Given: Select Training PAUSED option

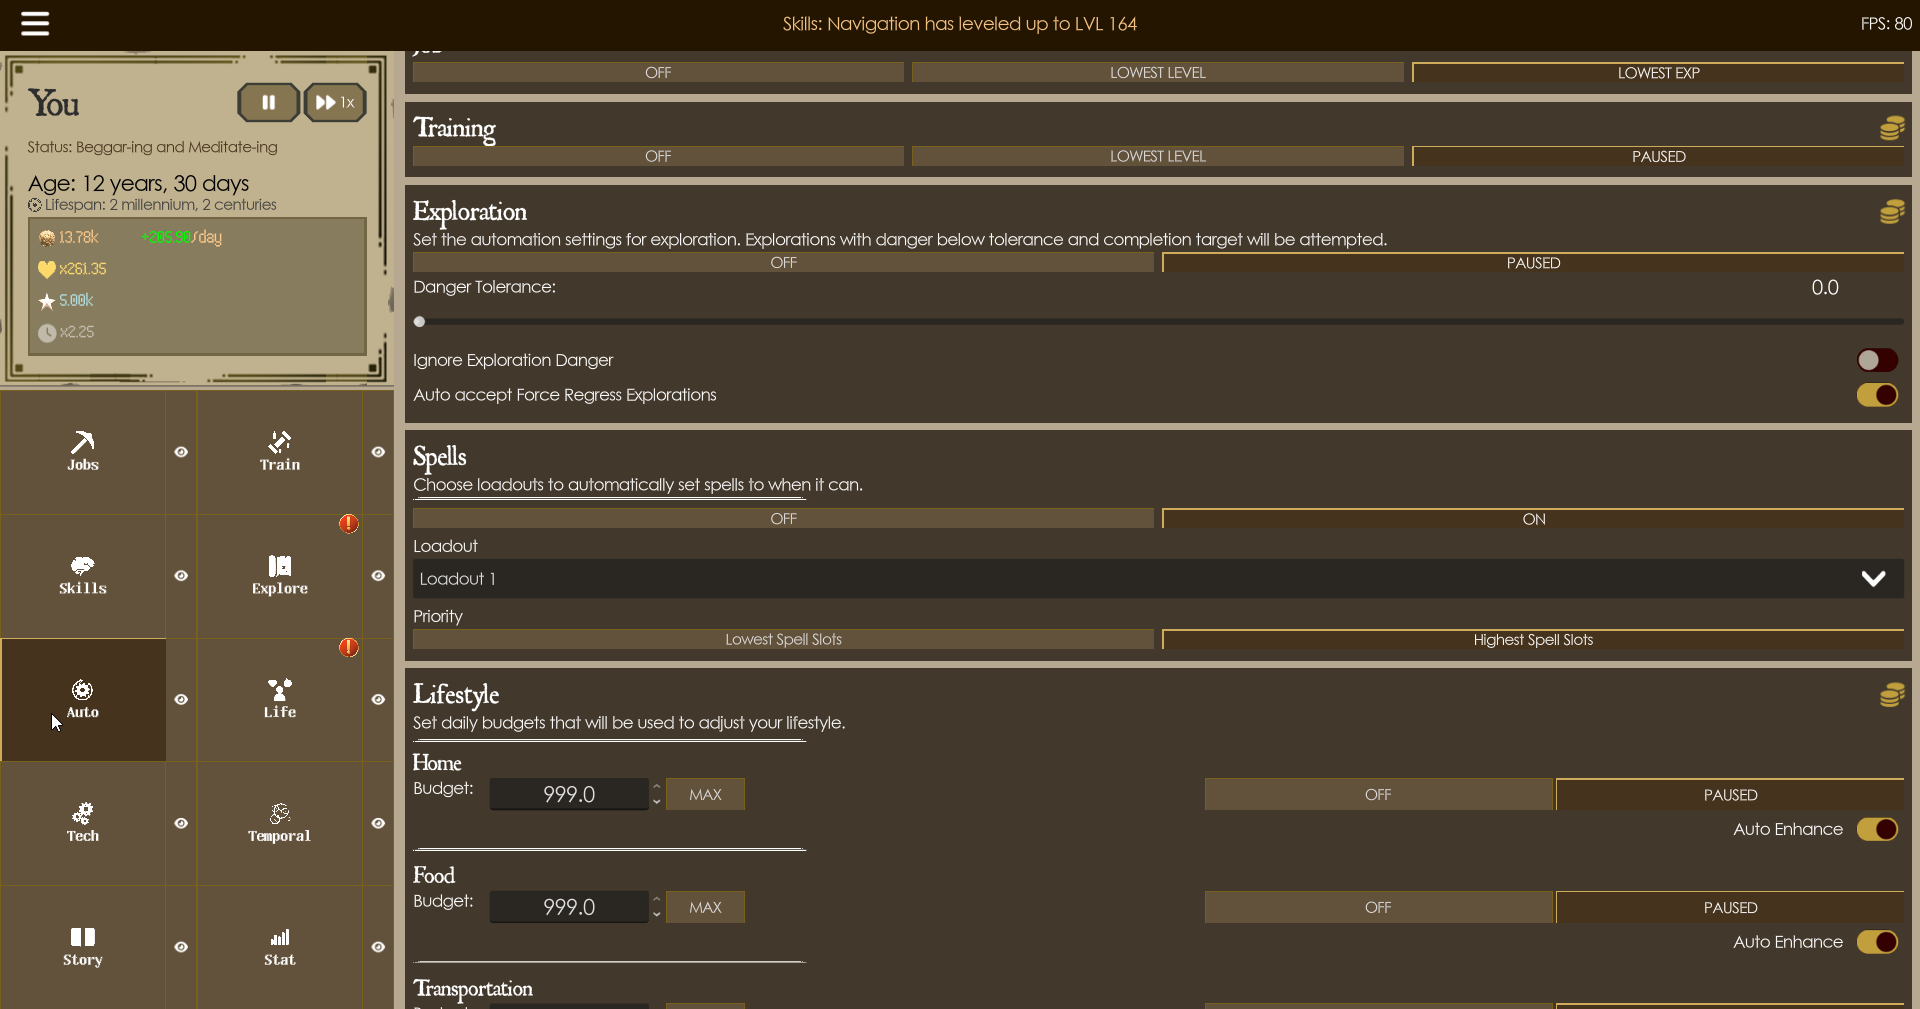Looking at the screenshot, I should [1658, 156].
